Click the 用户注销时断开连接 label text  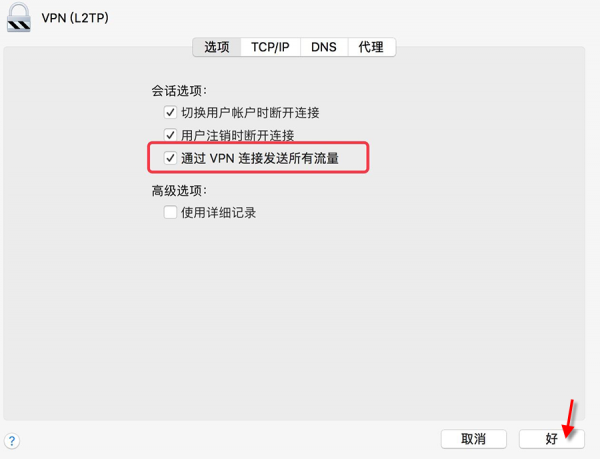pos(238,135)
